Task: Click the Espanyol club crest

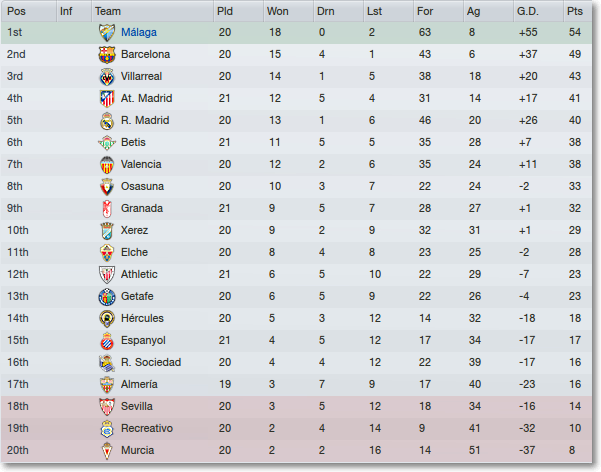Action: point(106,340)
